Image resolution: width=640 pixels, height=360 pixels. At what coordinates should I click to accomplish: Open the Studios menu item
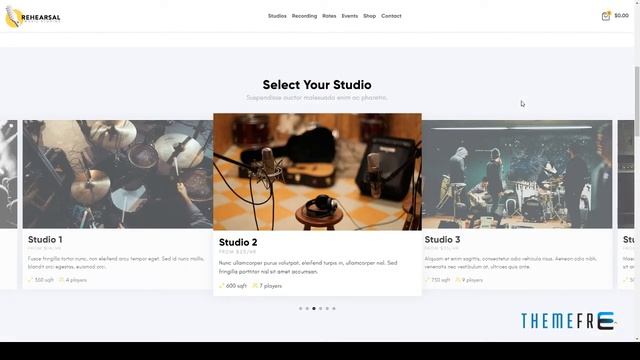coord(277,16)
